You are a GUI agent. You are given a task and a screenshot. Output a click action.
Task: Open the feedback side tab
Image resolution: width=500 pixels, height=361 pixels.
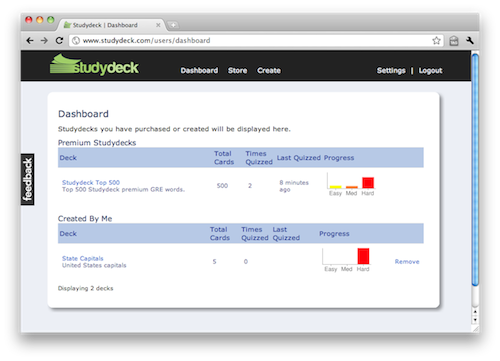click(28, 180)
